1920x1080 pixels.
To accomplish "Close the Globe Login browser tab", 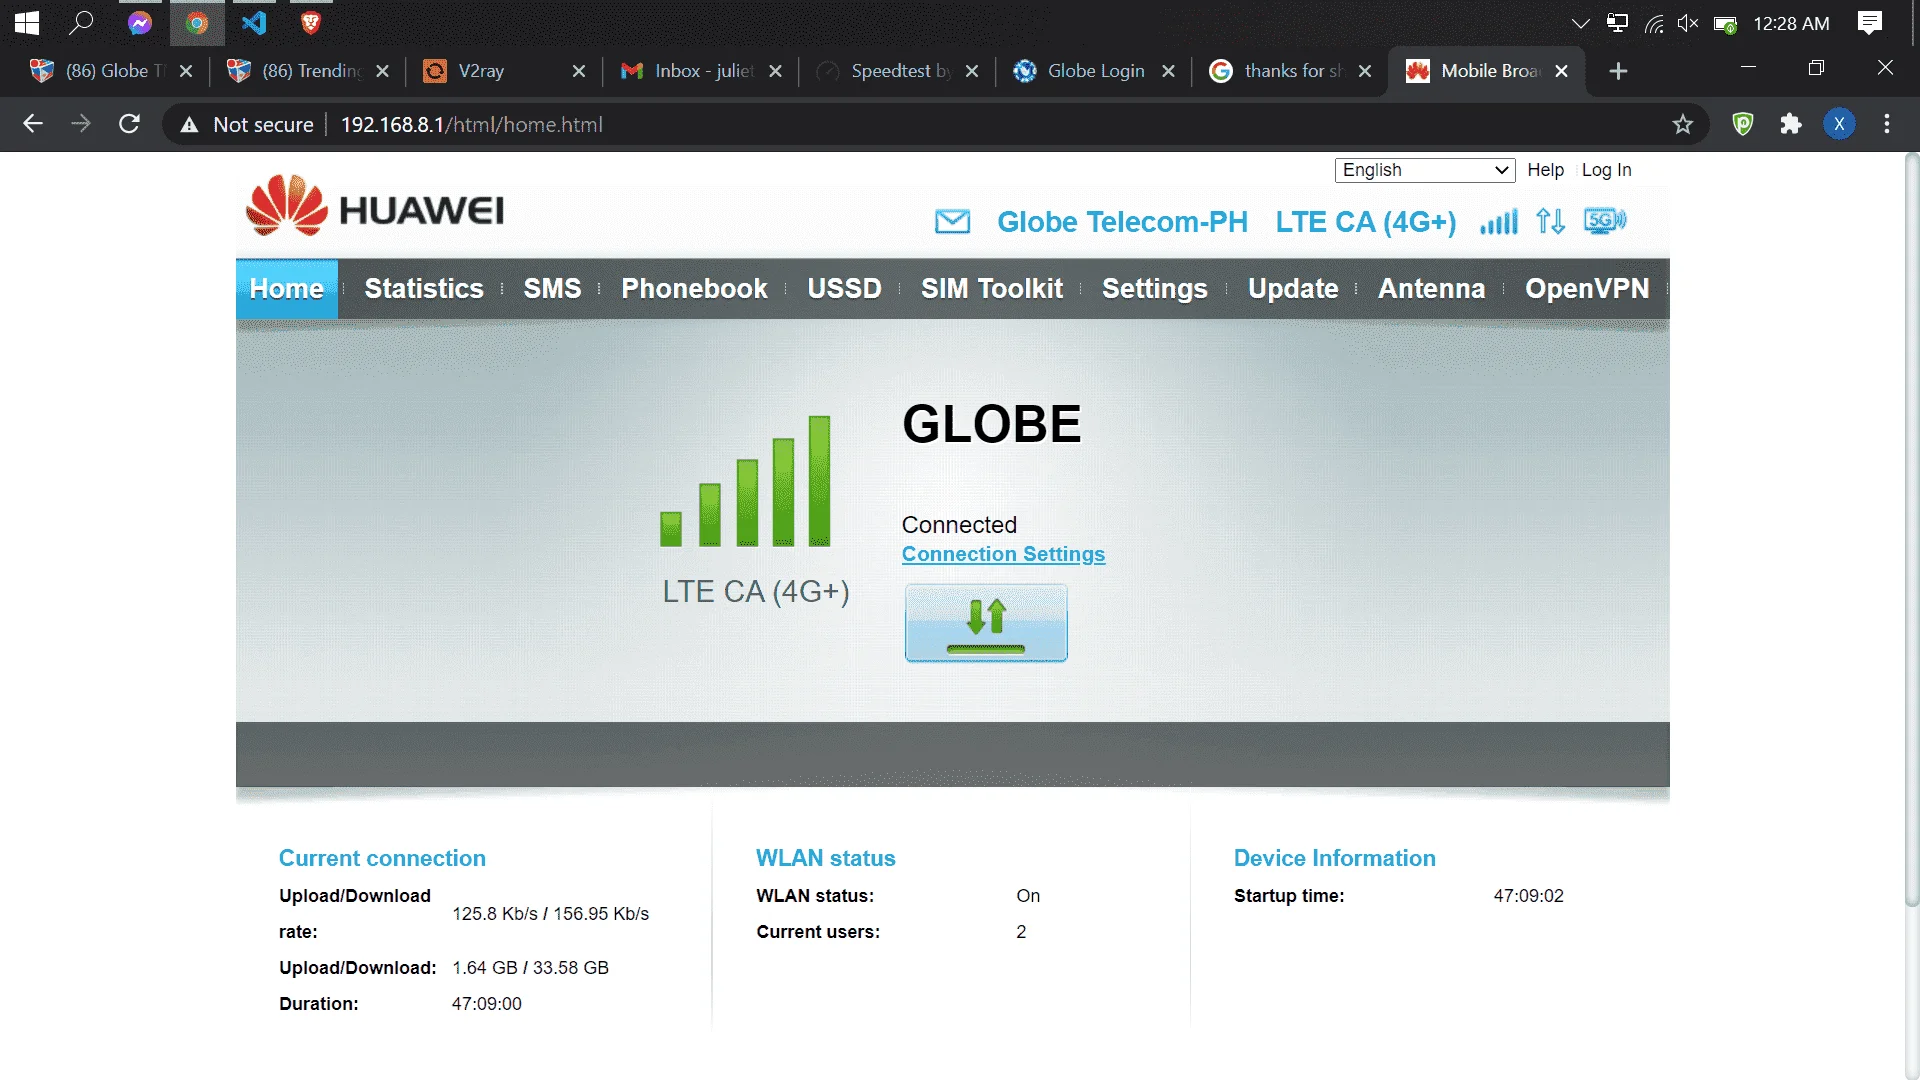I will (1168, 71).
